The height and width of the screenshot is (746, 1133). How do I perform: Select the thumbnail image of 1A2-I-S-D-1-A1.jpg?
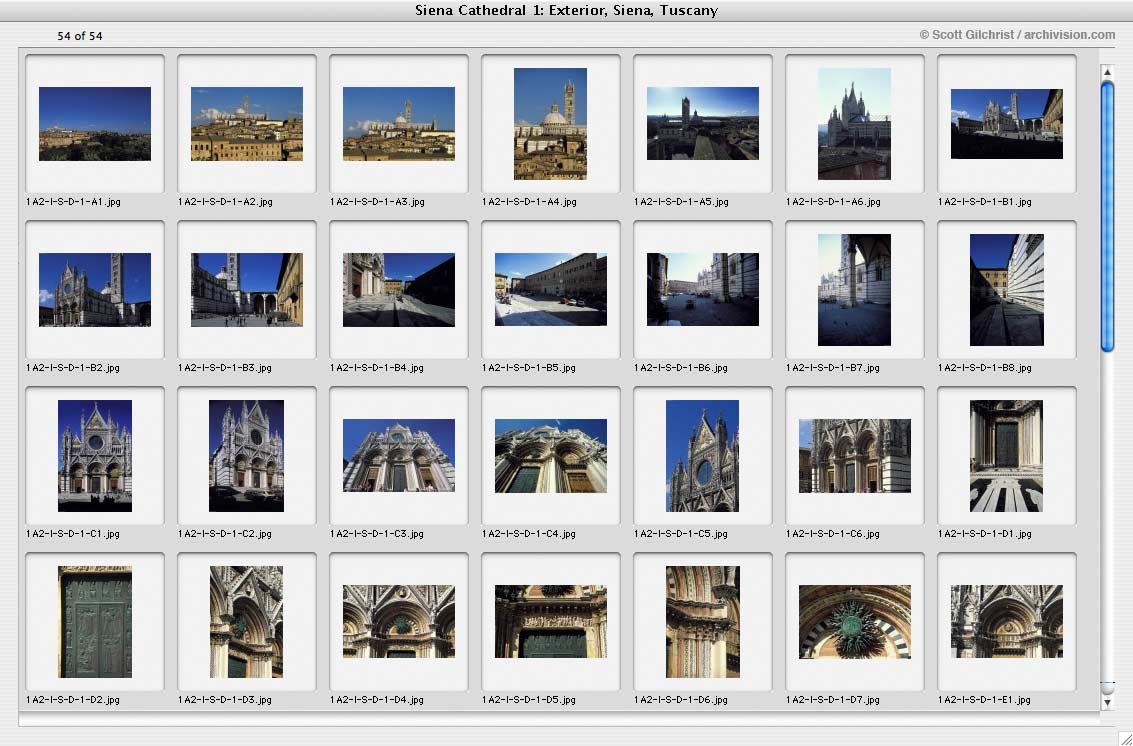click(95, 124)
